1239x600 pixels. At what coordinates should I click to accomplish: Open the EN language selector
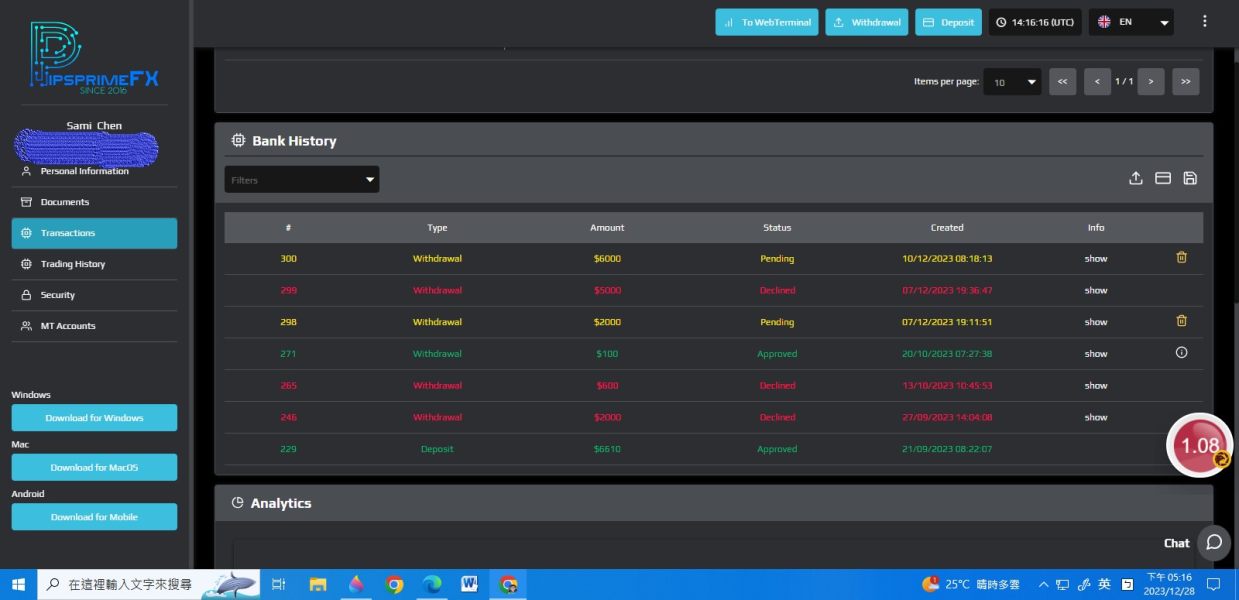coord(1131,22)
